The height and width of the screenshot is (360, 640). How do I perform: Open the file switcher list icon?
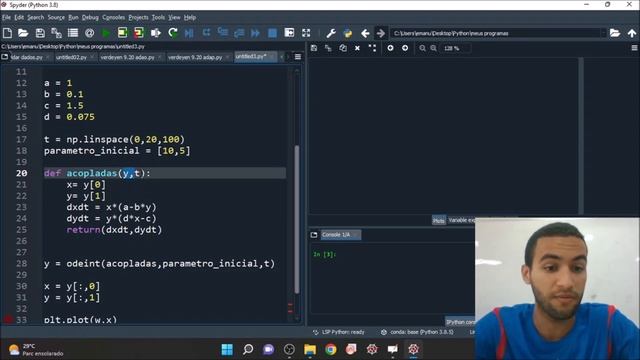click(x=73, y=33)
